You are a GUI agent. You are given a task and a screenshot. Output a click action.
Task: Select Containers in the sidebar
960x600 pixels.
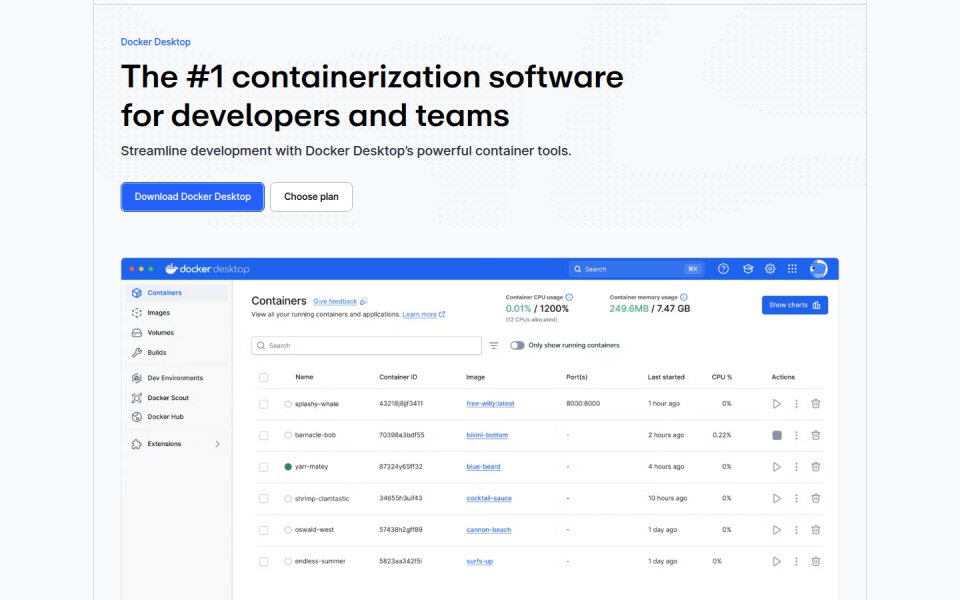[x=177, y=293]
